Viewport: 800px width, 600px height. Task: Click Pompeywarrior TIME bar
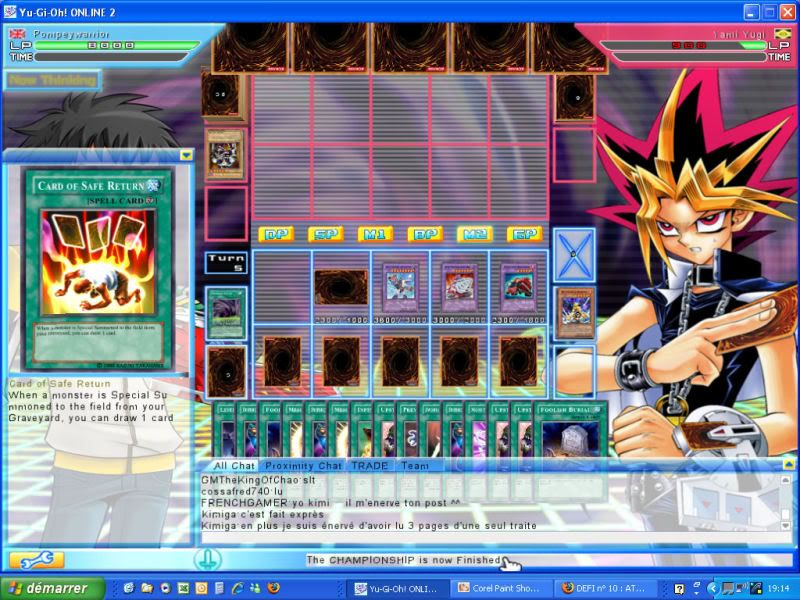pos(111,57)
